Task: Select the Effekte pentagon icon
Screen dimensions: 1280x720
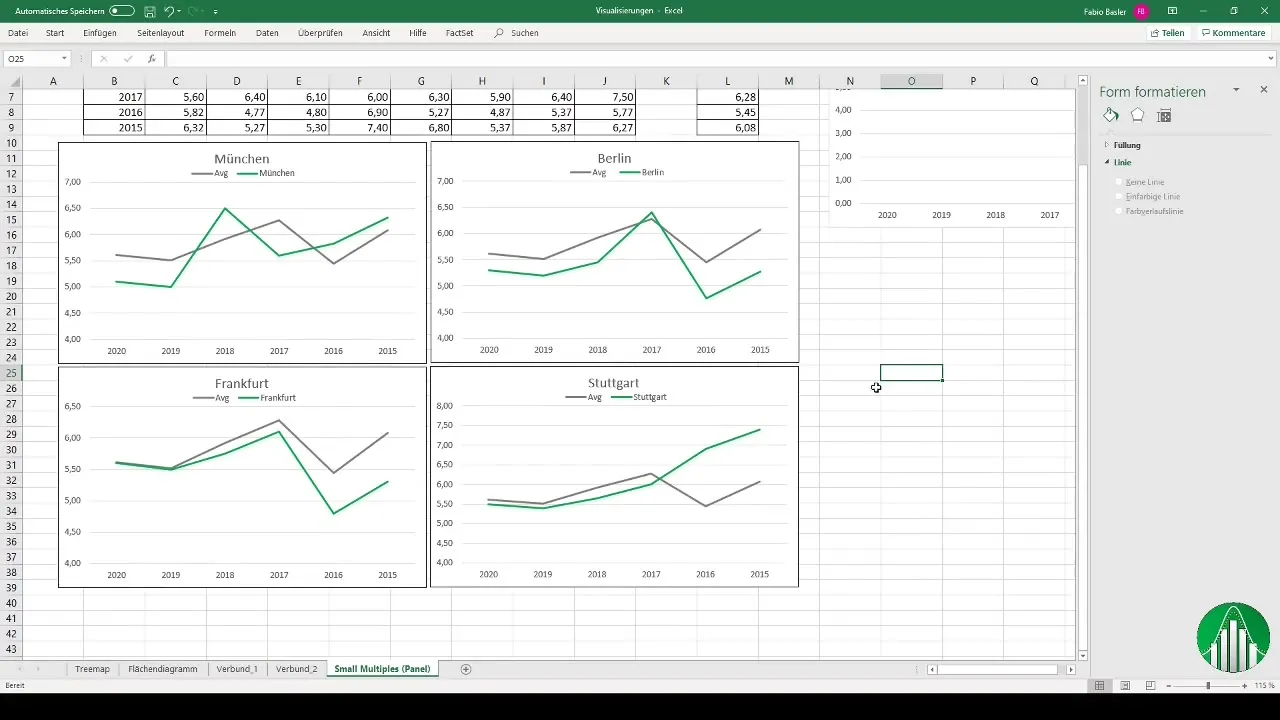Action: pos(1137,115)
